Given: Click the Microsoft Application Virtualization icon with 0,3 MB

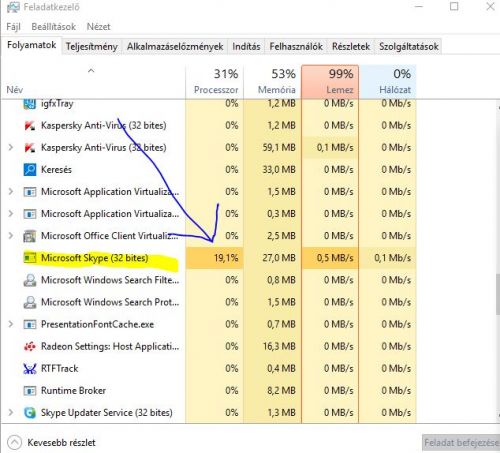Looking at the screenshot, I should [30, 214].
